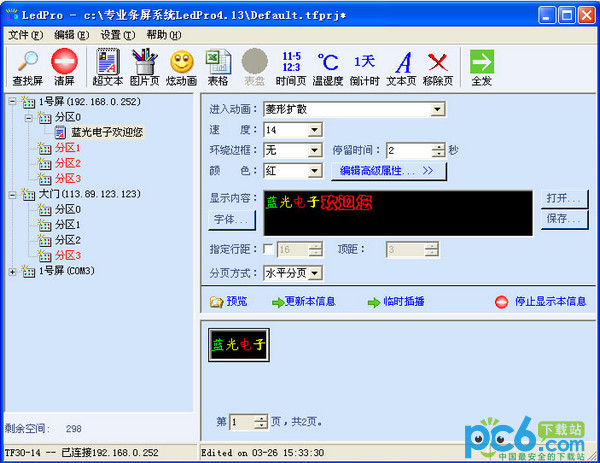The image size is (600, 463).
Task: Click the 保存 save button
Action: click(564, 219)
